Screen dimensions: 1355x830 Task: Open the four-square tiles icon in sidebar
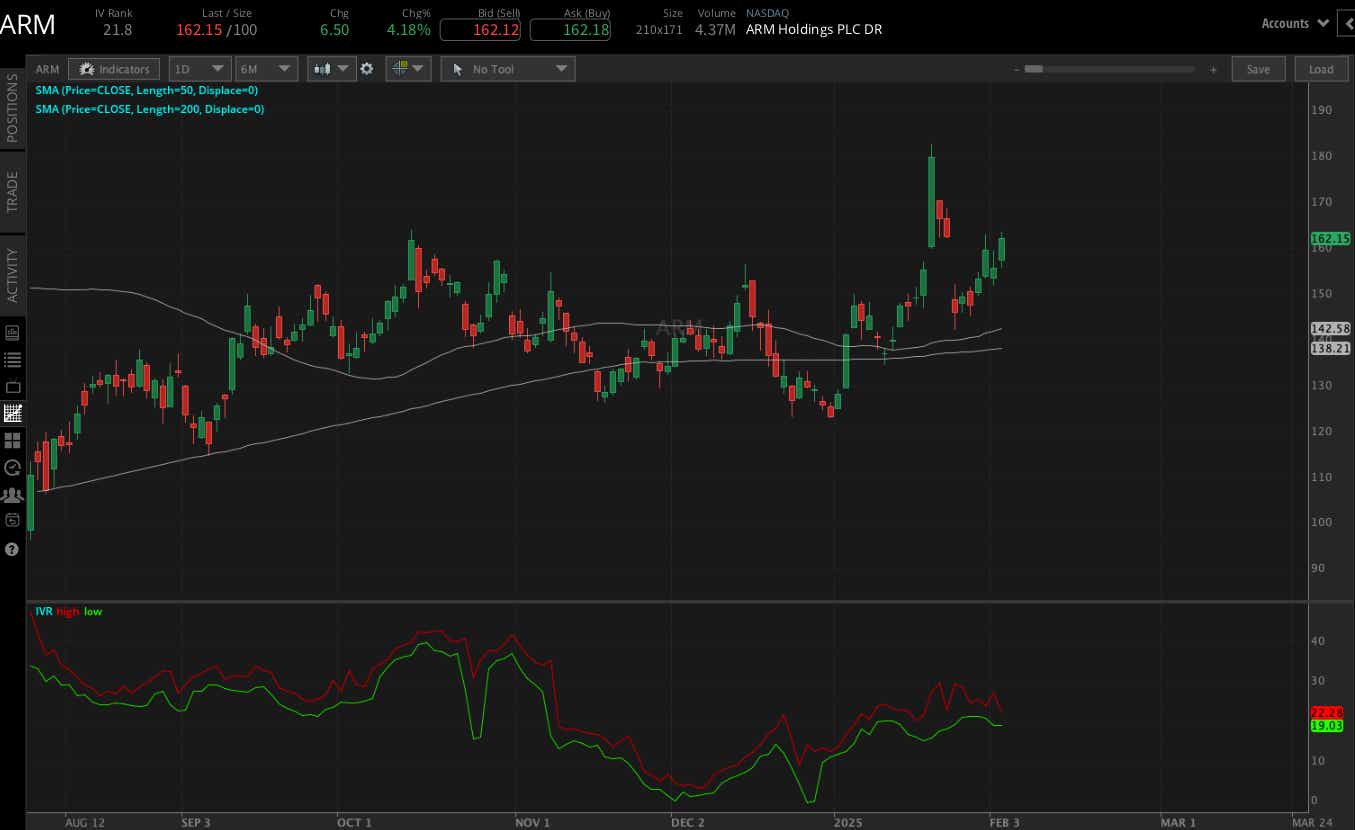click(13, 440)
